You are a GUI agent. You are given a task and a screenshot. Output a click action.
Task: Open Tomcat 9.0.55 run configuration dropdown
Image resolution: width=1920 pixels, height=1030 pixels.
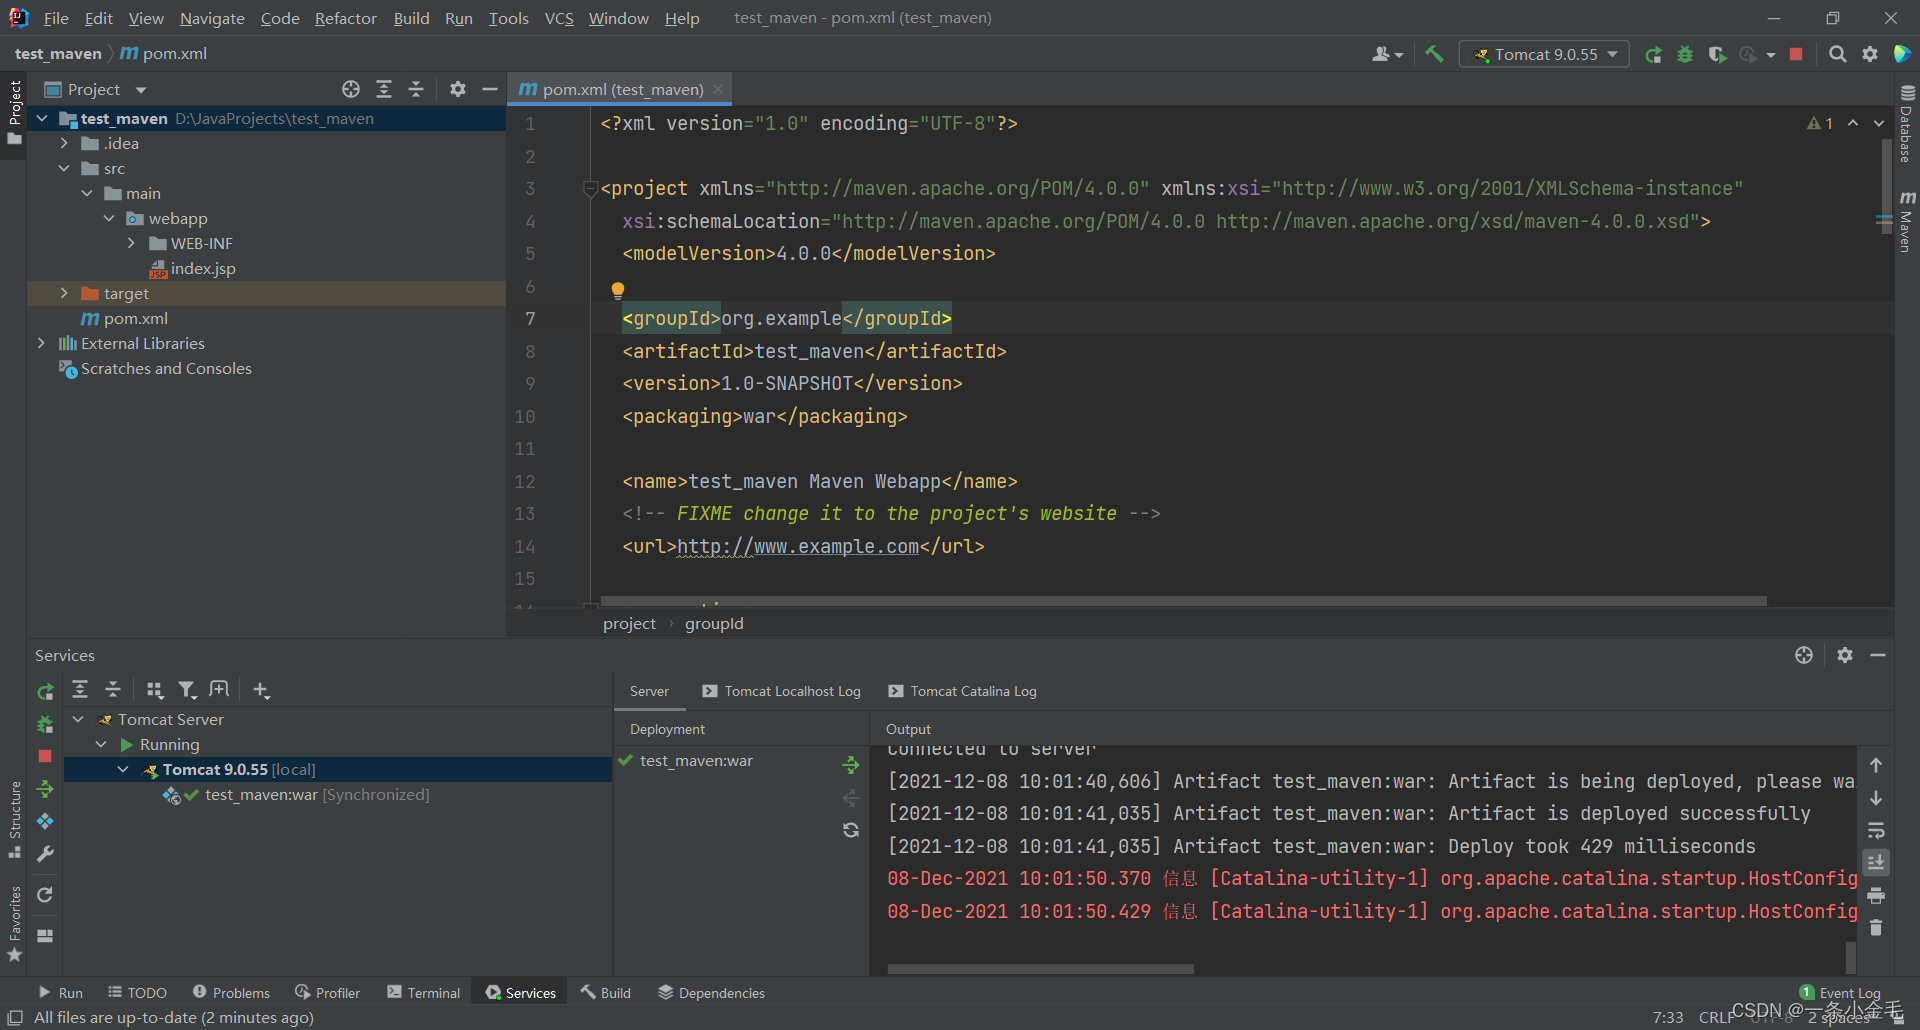[1544, 54]
